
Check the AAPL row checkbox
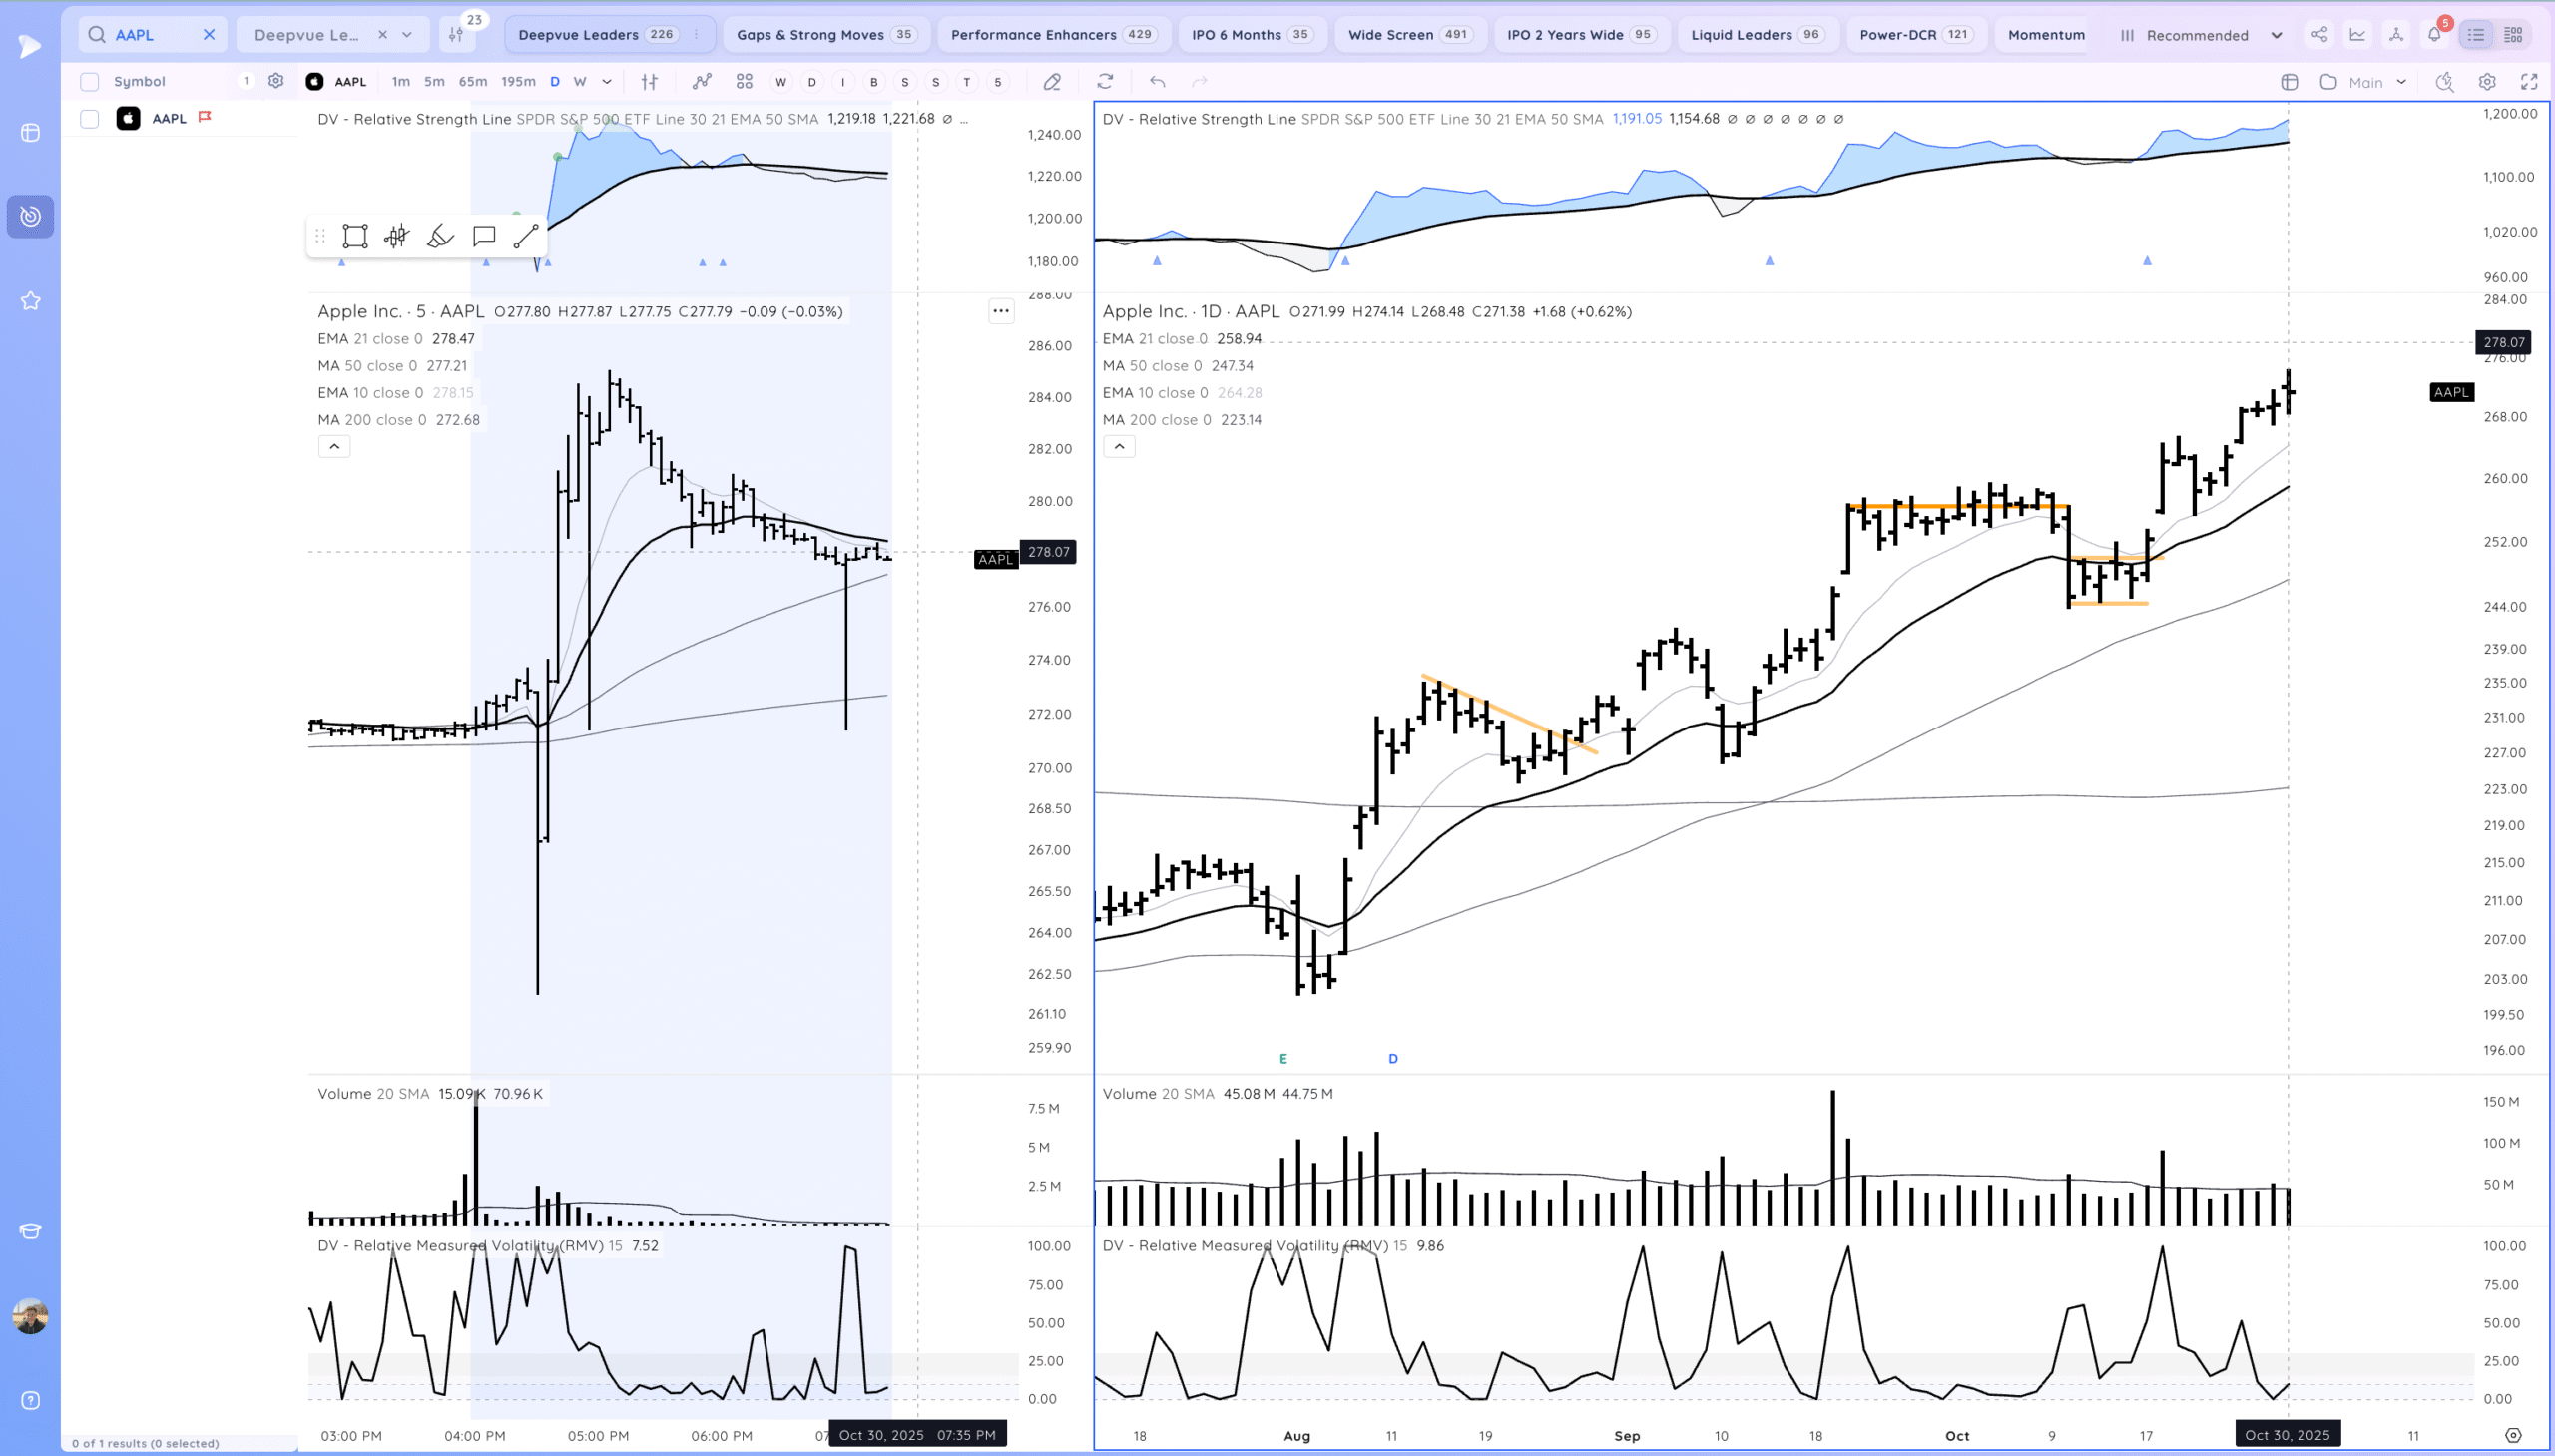(x=90, y=119)
